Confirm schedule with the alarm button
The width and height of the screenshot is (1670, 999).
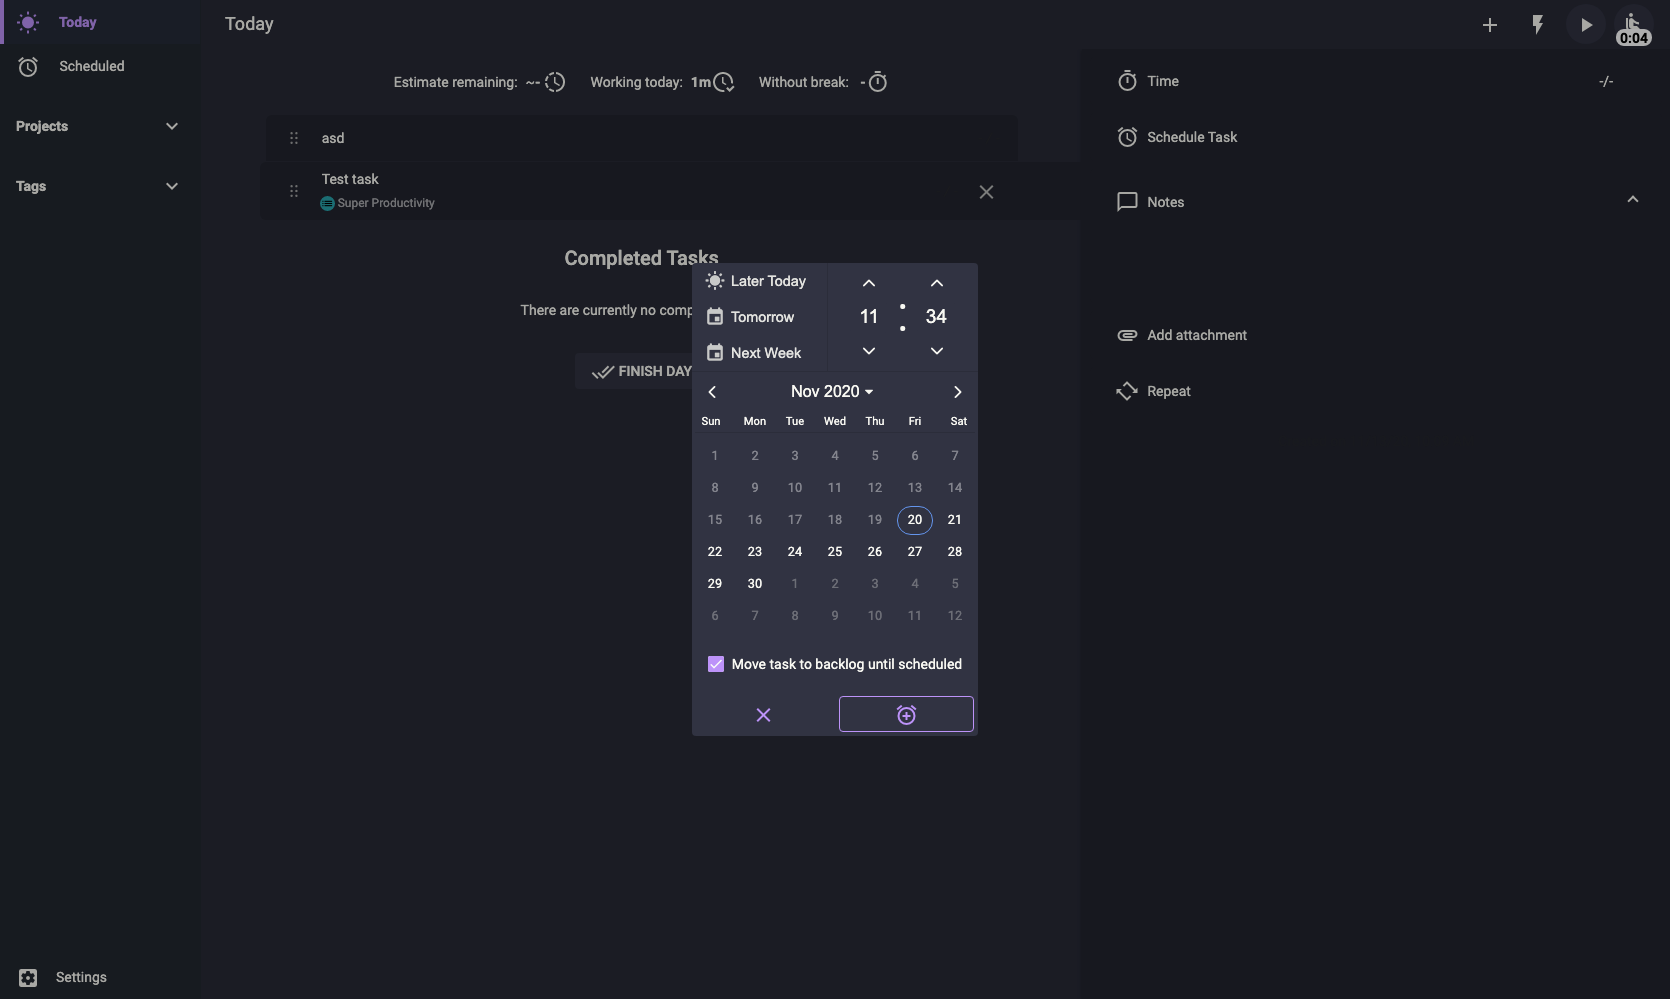click(x=904, y=714)
